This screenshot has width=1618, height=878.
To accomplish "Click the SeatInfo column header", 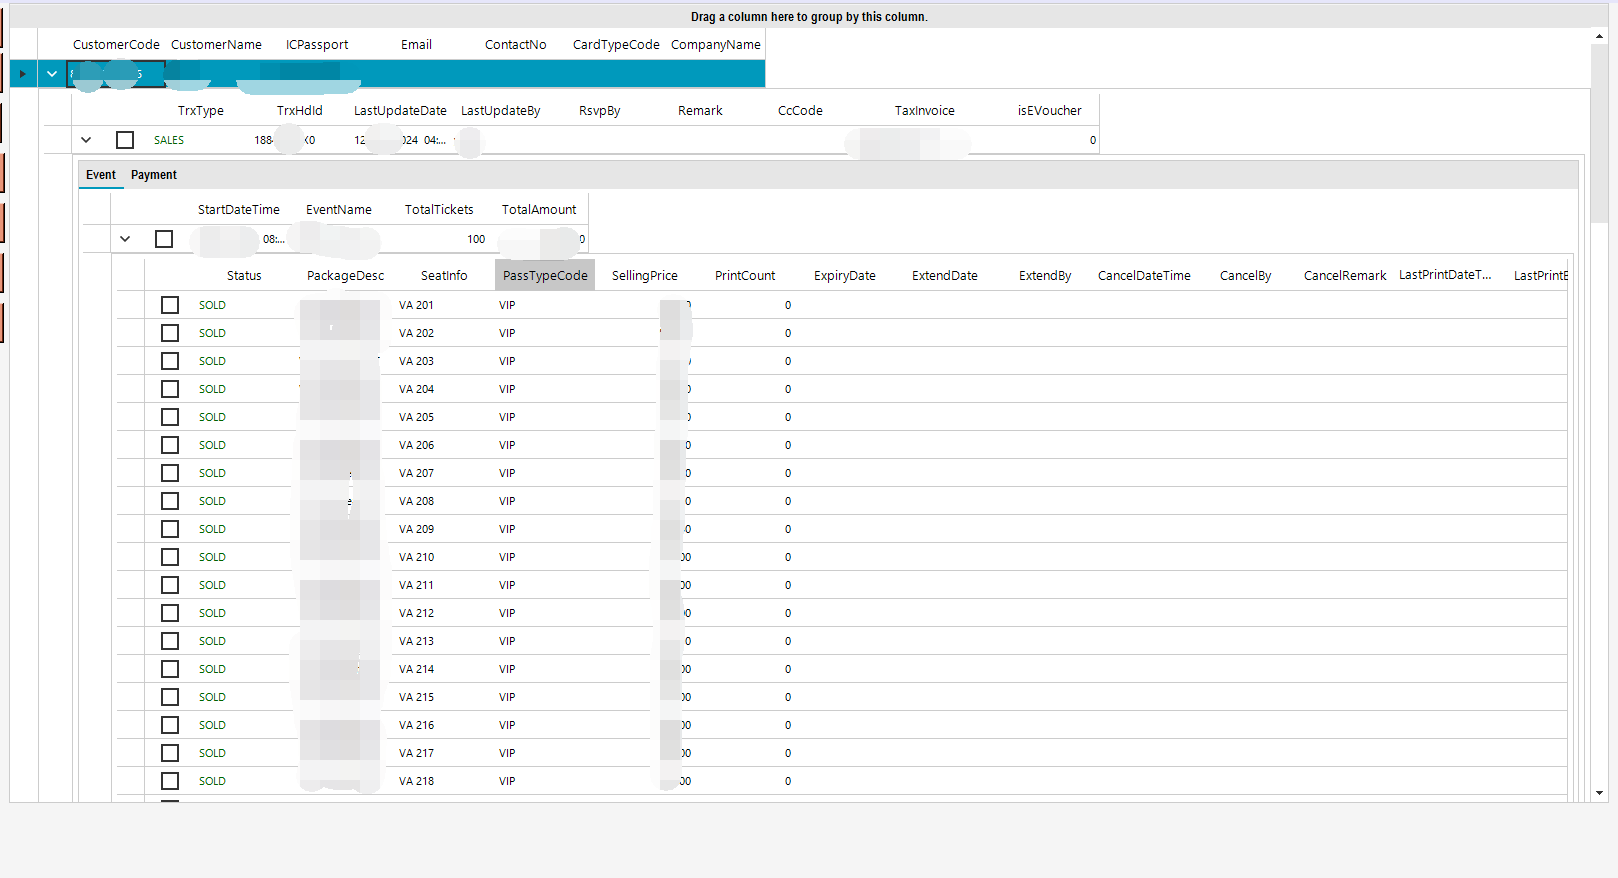I will (444, 276).
